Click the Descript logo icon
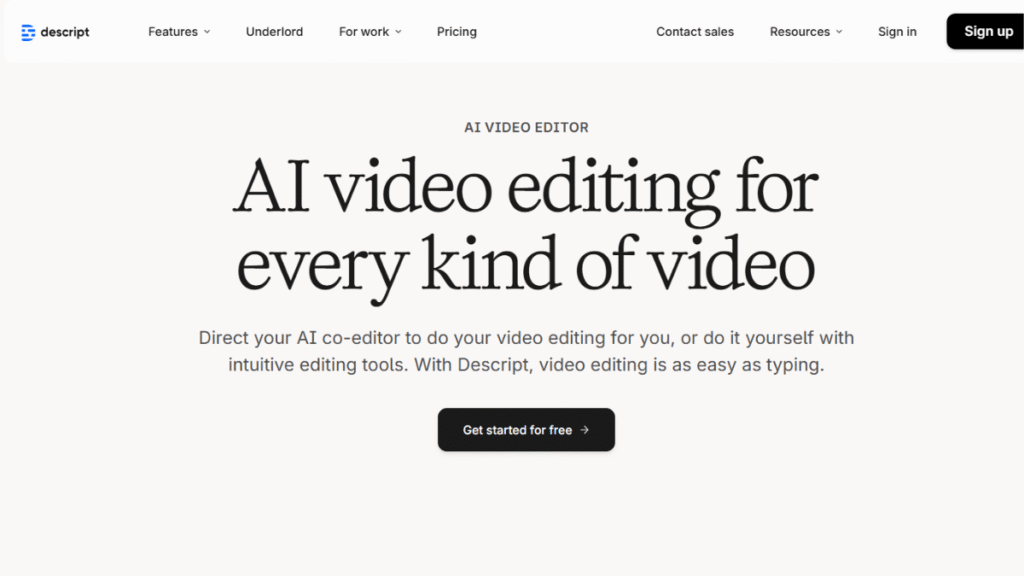 [x=28, y=32]
